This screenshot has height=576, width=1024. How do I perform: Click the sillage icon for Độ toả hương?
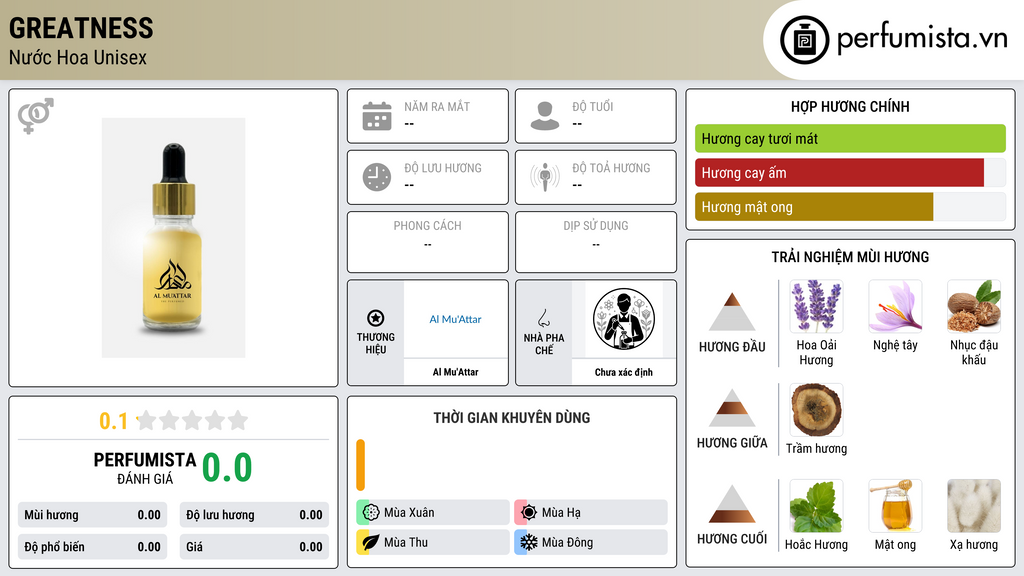[545, 177]
